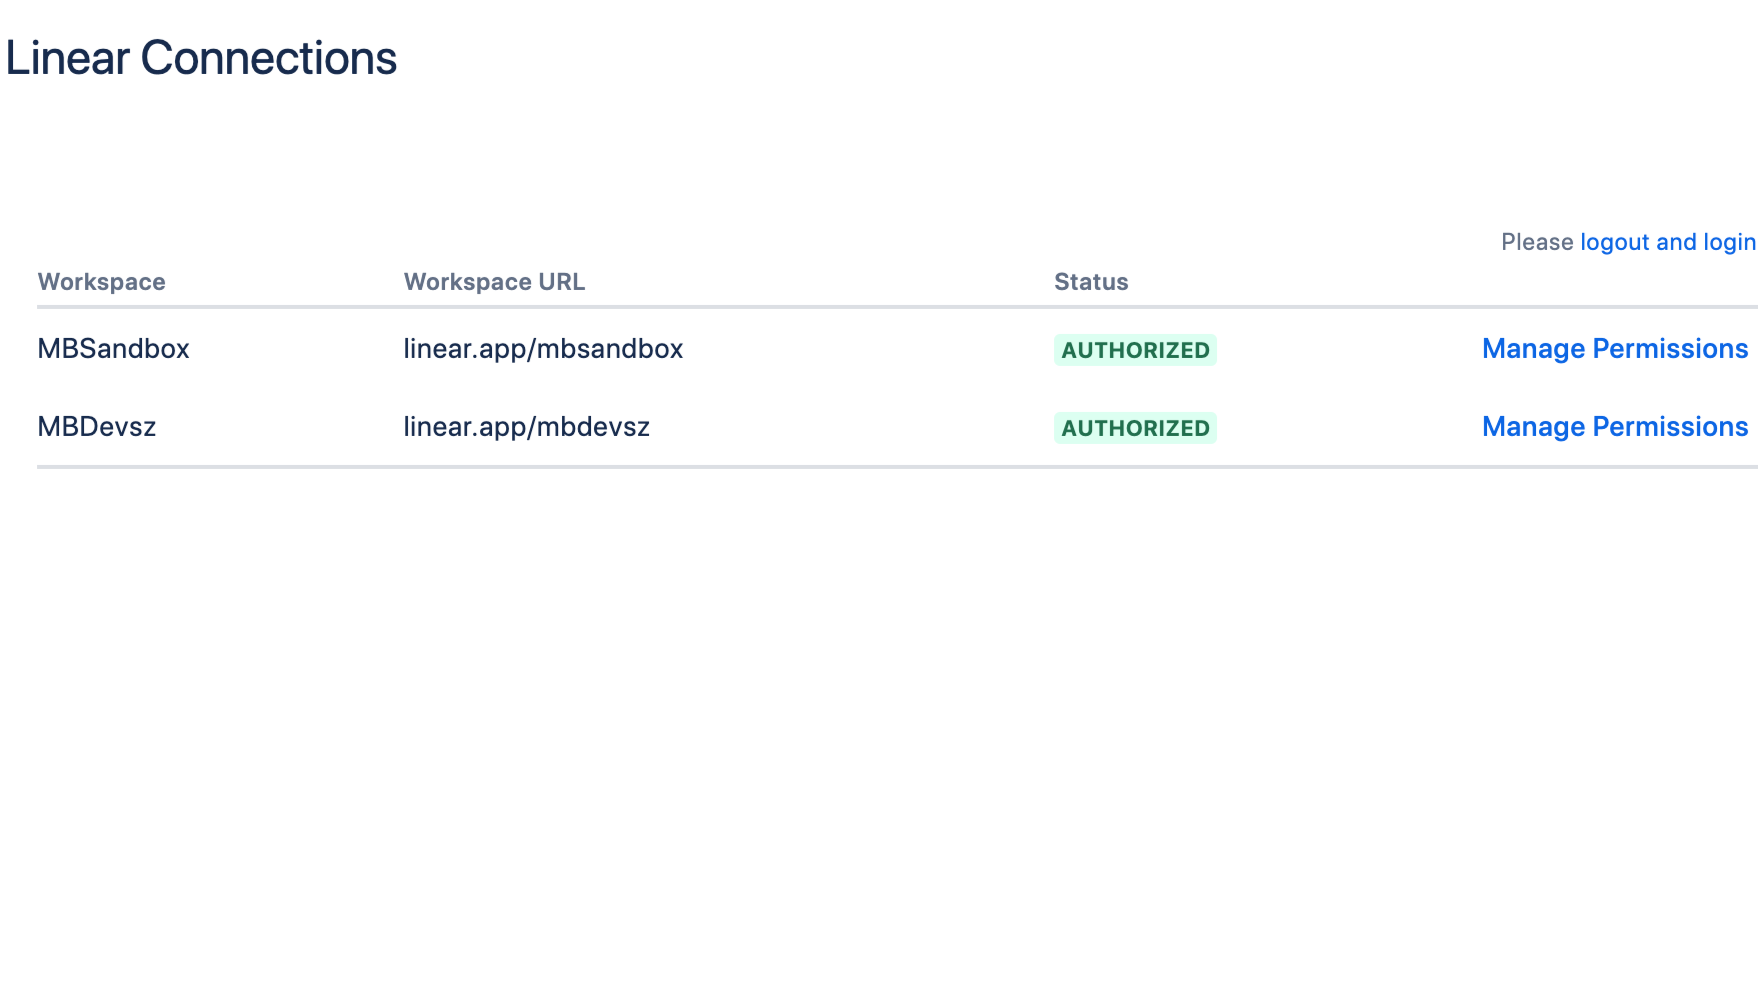Open the linear.app/mbdevsz workspace URL
Image resolution: width=1758 pixels, height=1000 pixels.
coord(527,427)
